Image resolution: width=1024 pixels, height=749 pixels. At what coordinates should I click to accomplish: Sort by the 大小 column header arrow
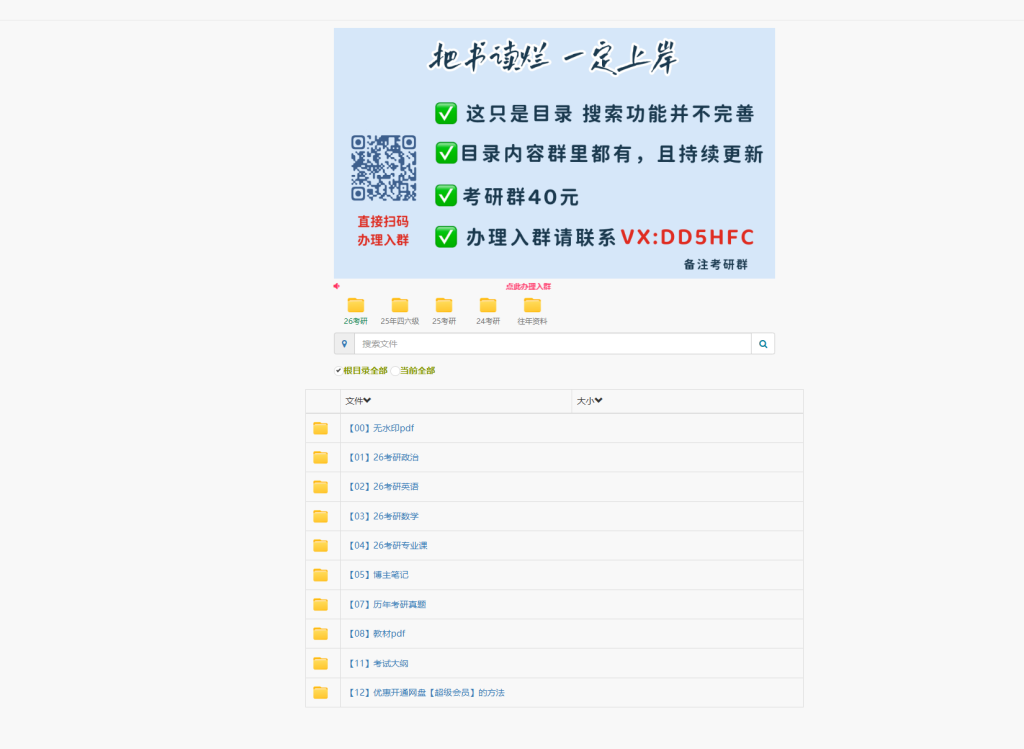pyautogui.click(x=599, y=400)
